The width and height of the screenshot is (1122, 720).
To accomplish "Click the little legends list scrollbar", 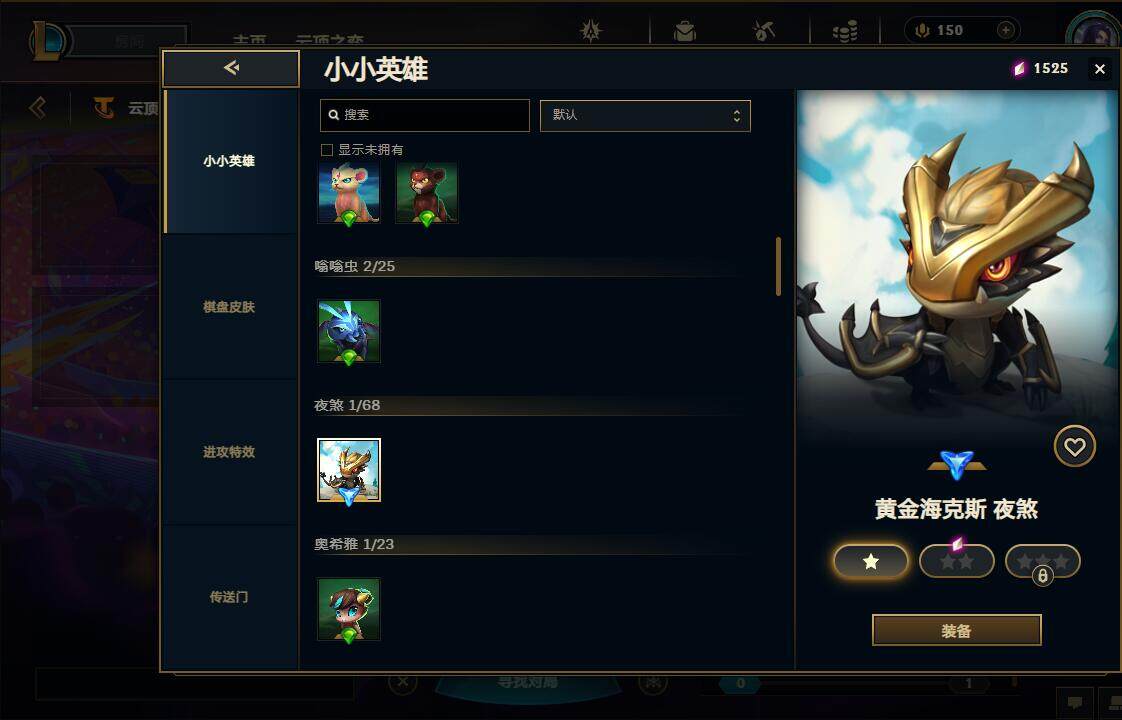I will click(x=778, y=266).
